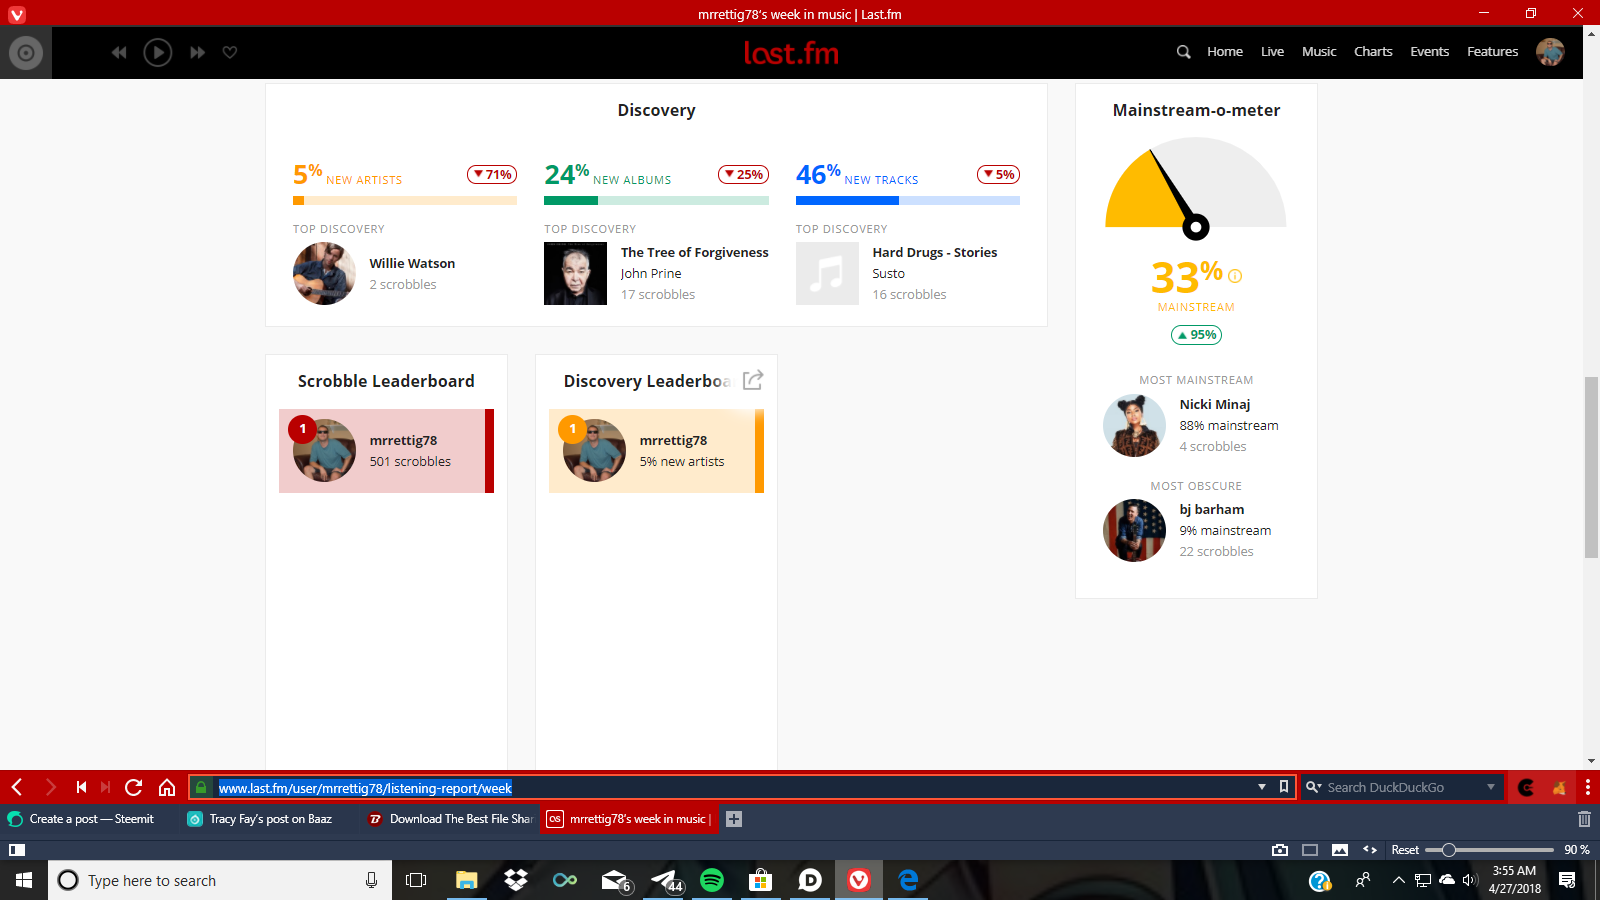Switch to Tracy Fay's post on Baaz tab

click(x=270, y=819)
